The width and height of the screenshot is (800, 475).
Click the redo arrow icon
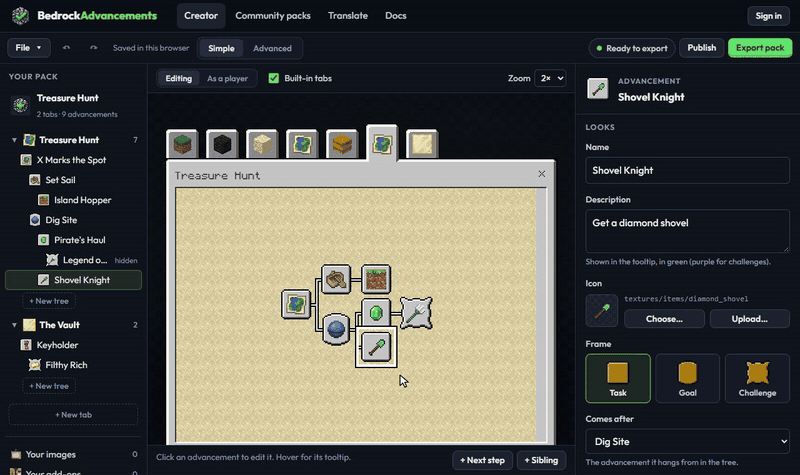coord(93,48)
